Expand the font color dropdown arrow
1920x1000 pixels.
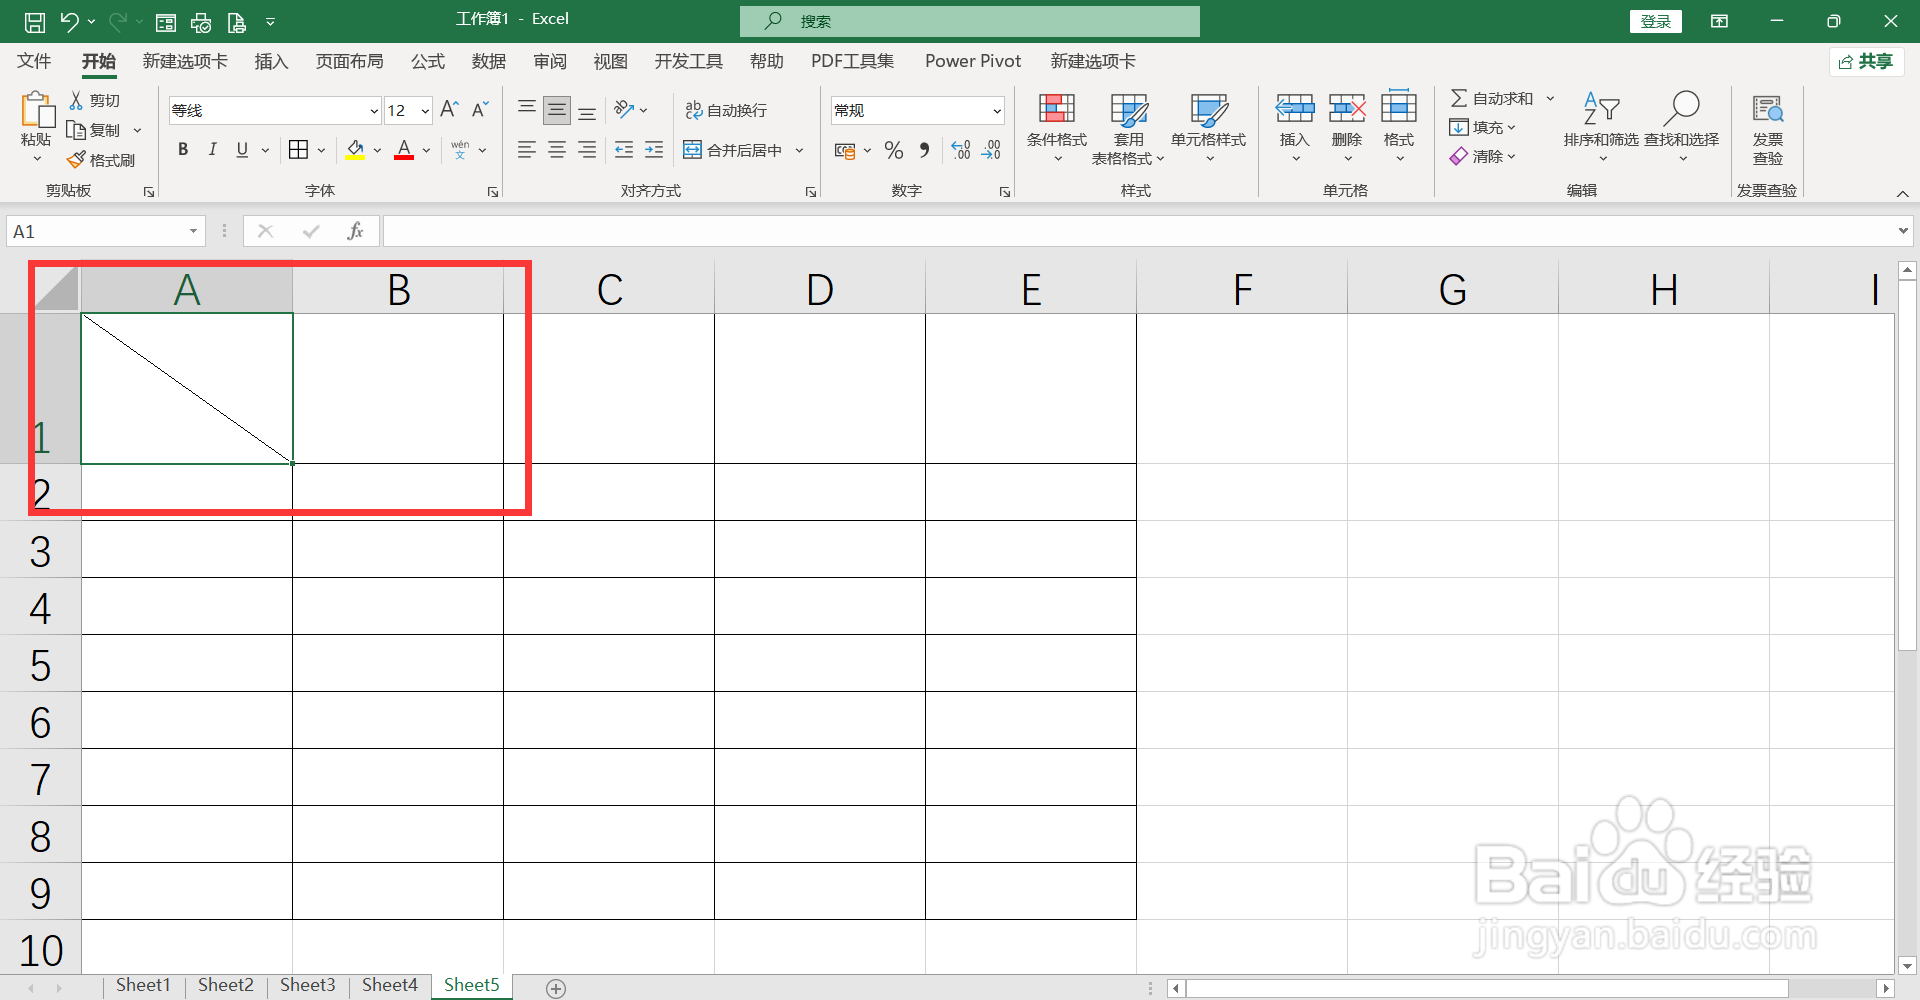tap(426, 151)
